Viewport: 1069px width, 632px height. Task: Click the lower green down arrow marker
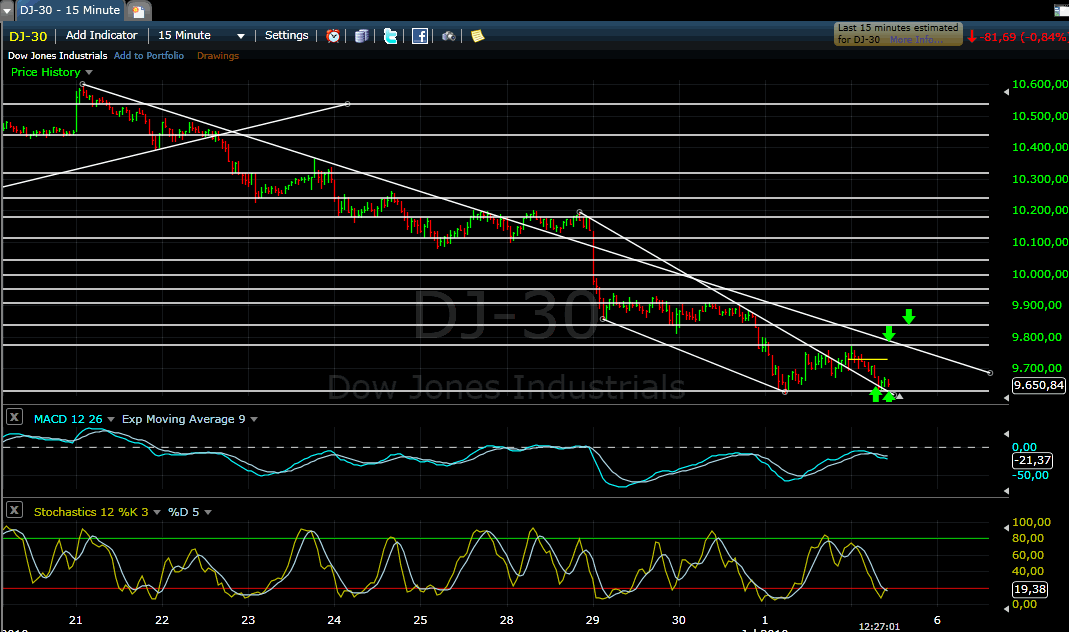click(888, 333)
